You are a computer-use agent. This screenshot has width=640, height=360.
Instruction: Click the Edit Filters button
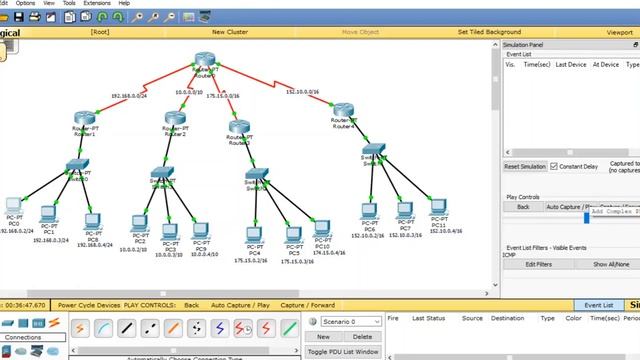pyautogui.click(x=538, y=264)
